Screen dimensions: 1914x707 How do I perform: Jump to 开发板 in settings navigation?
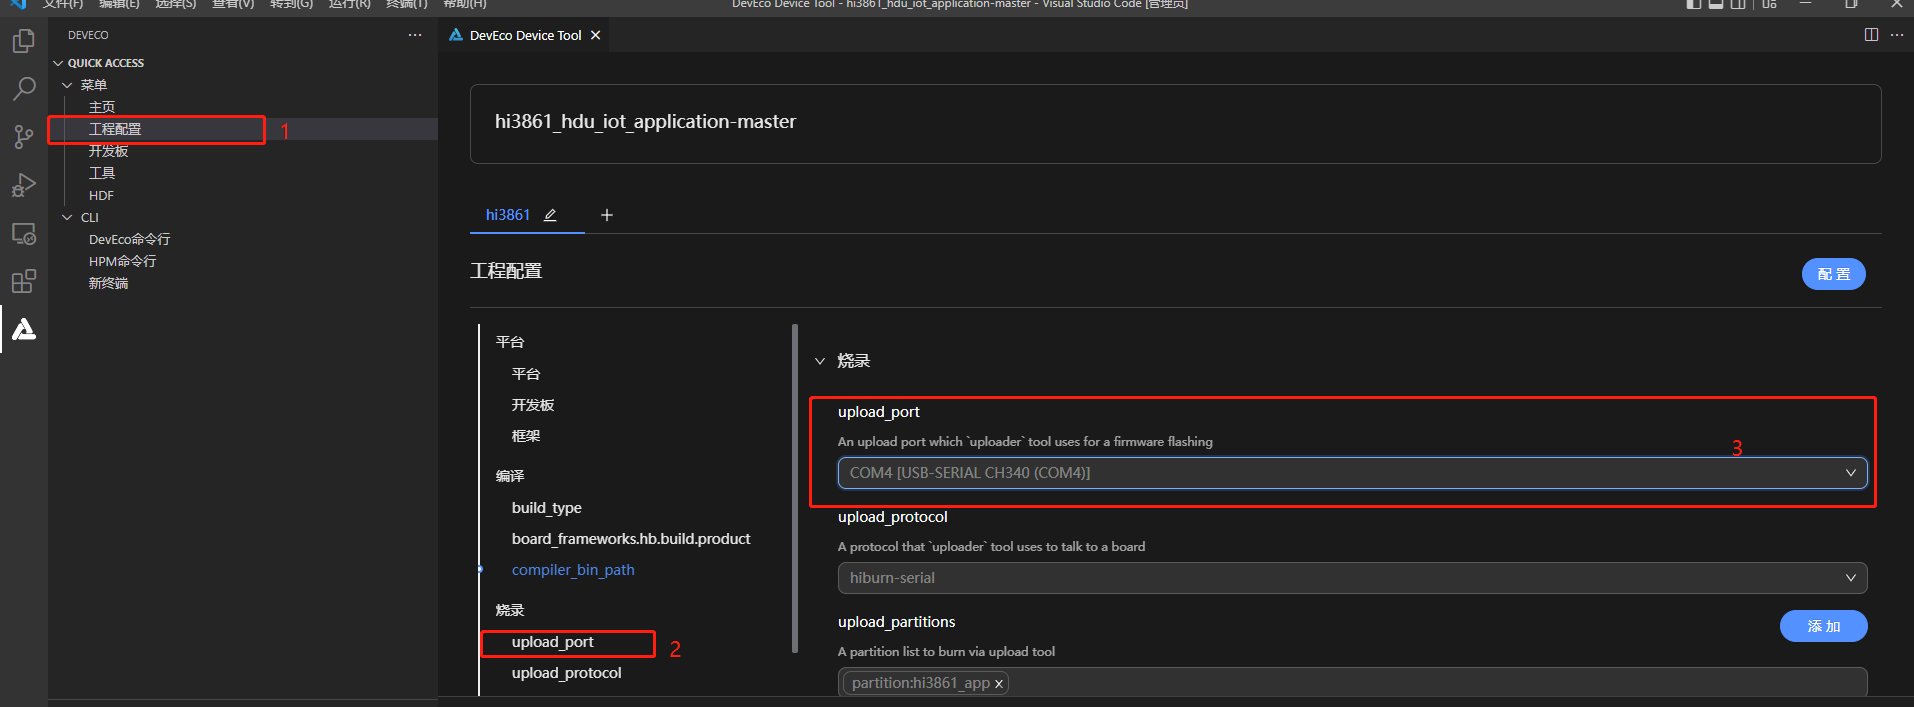[533, 405]
